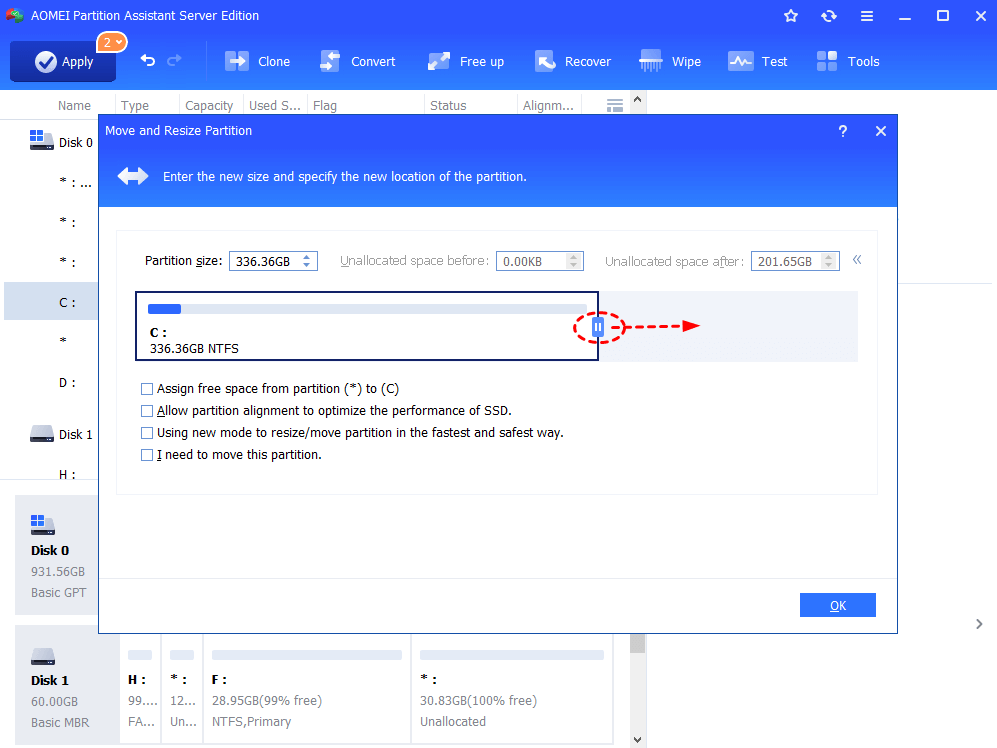The width and height of the screenshot is (997, 748).
Task: Open the Wipe tool
Action: [x=670, y=62]
